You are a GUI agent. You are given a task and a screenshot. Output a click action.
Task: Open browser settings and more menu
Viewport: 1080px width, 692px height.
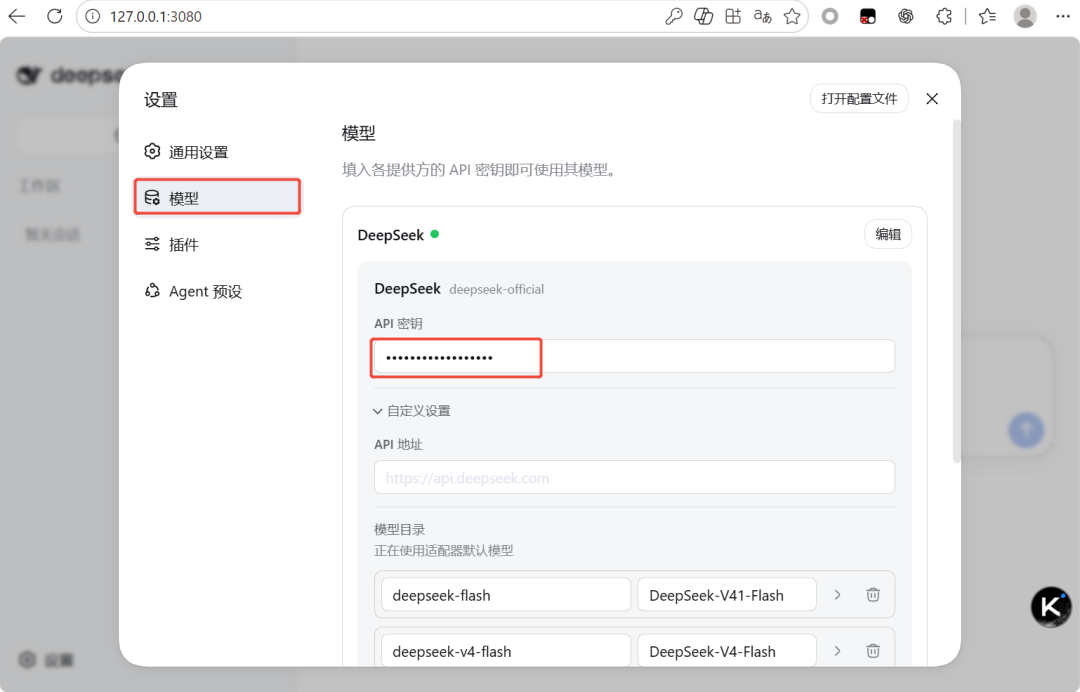pyautogui.click(x=1063, y=17)
